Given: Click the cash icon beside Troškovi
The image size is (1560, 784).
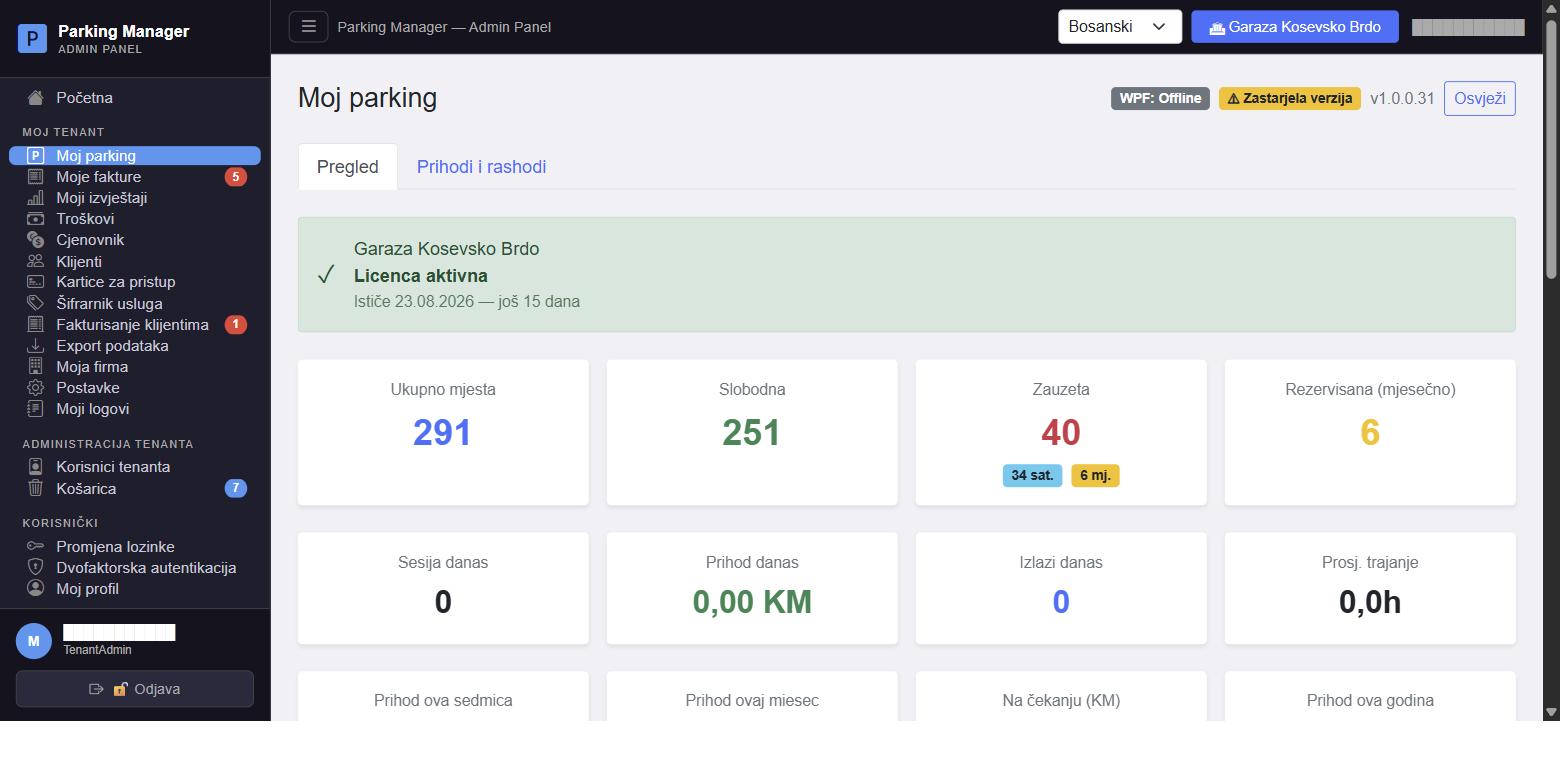Looking at the screenshot, I should click(36, 219).
